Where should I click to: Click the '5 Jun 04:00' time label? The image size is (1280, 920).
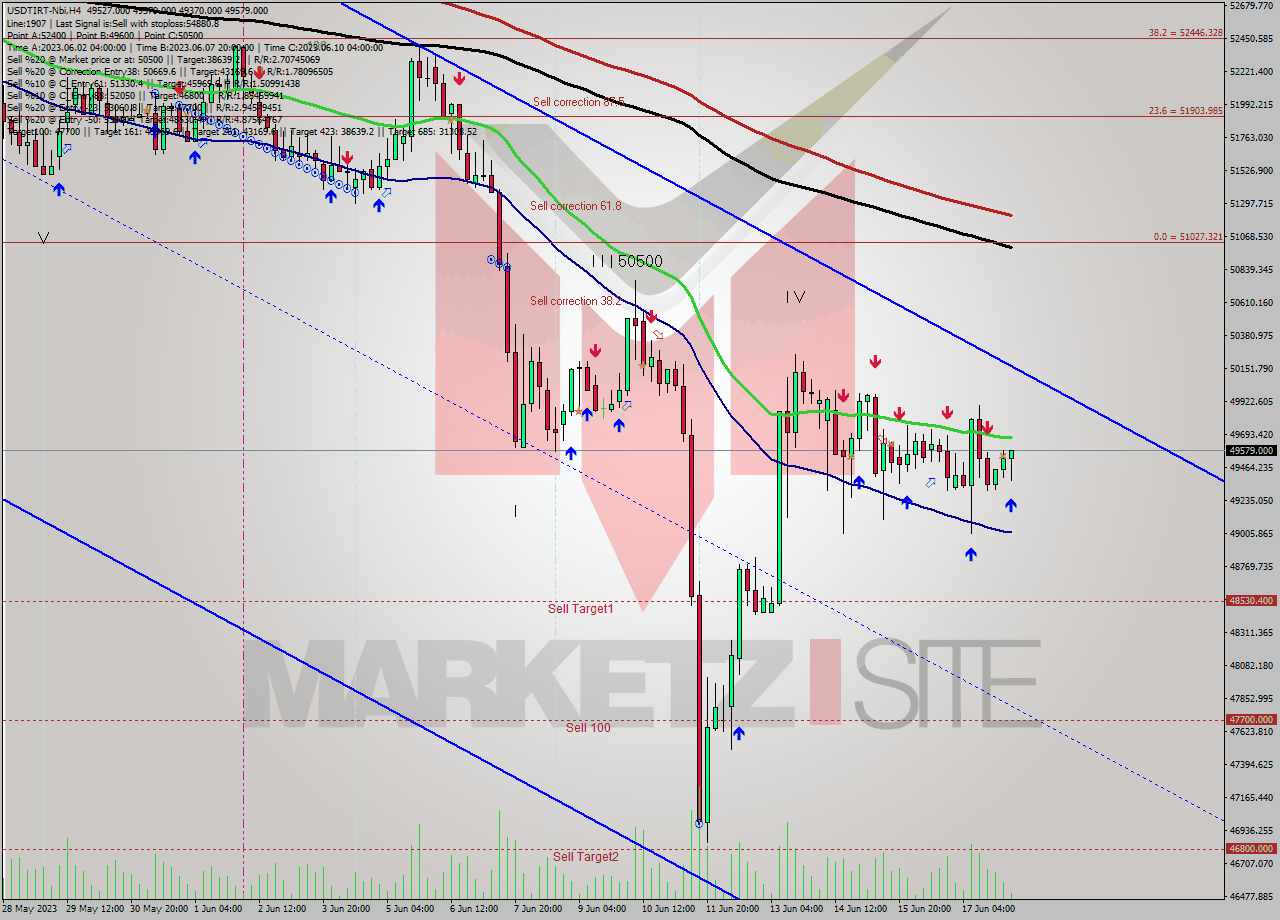[410, 909]
